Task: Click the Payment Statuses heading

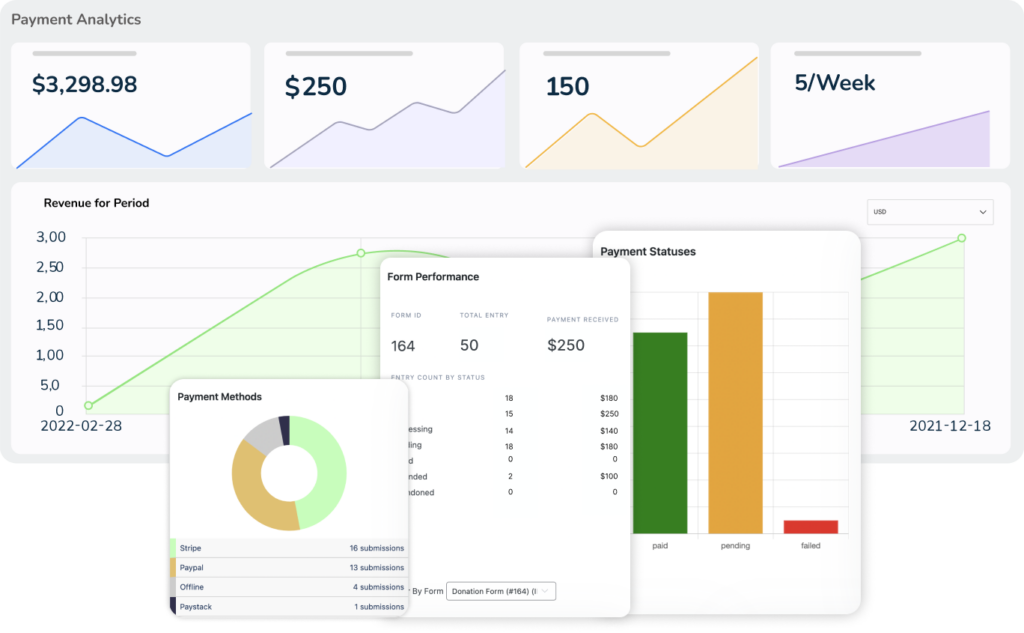Action: (648, 252)
